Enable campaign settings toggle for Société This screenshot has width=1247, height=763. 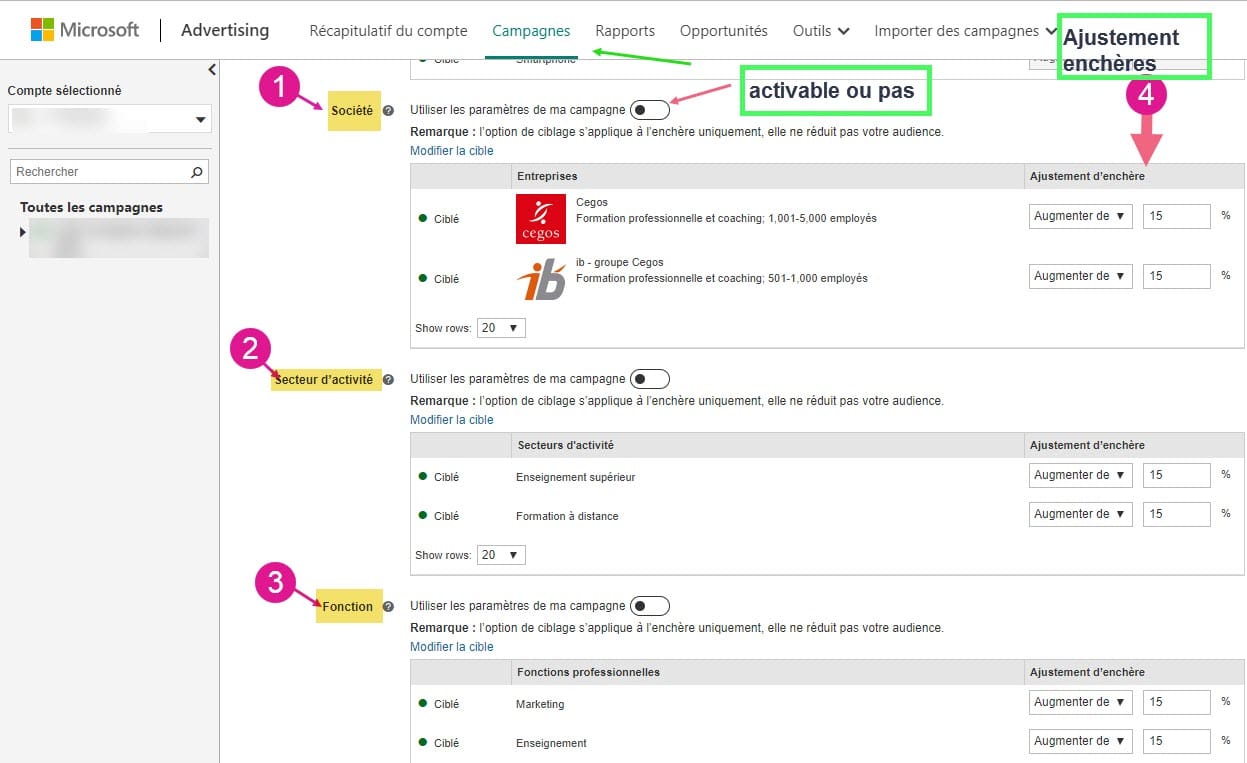[649, 109]
